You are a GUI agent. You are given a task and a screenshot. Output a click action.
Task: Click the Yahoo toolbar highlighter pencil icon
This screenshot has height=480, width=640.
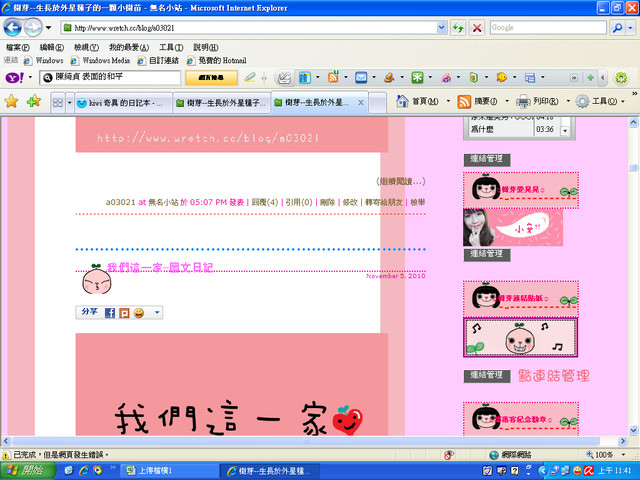point(250,77)
